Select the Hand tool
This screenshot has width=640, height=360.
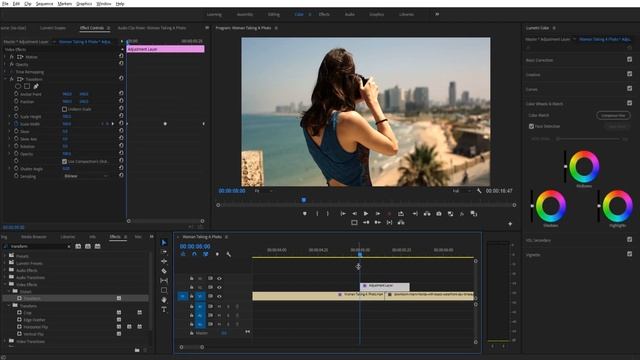point(164,300)
